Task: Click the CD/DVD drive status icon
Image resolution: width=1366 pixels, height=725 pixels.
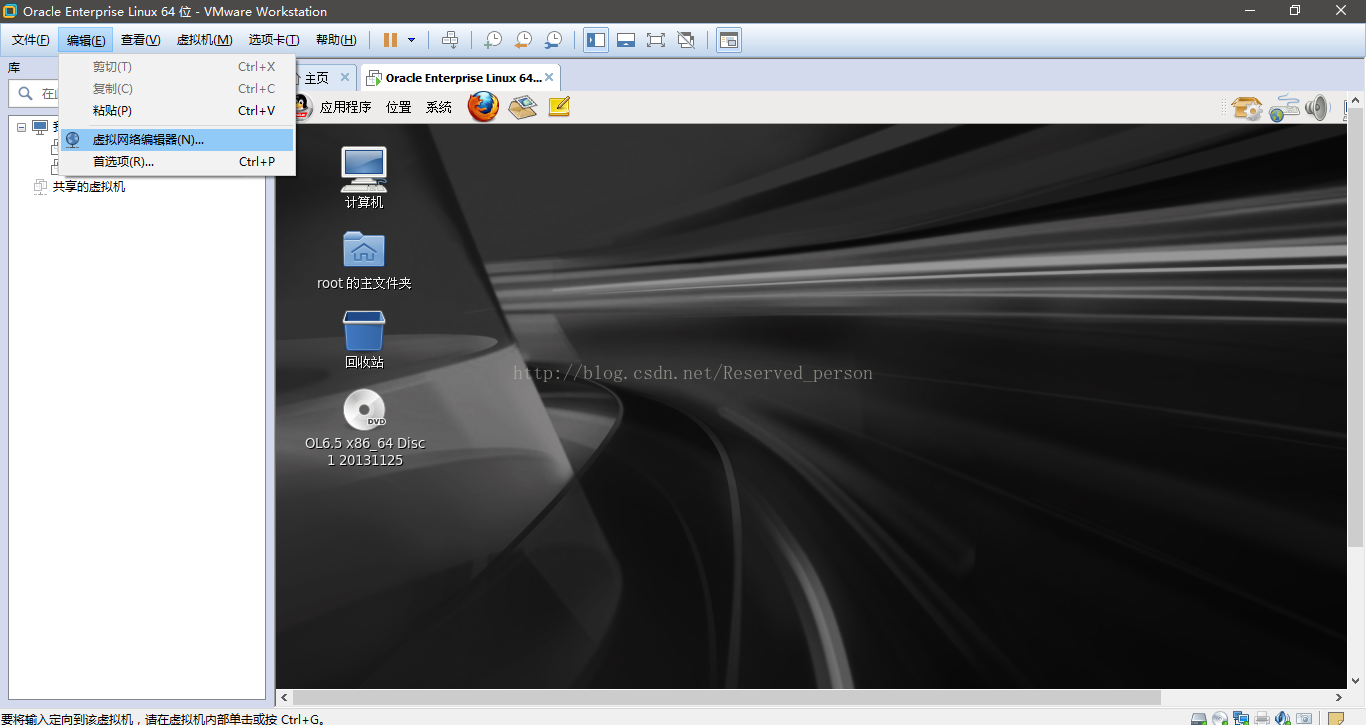Action: [x=1220, y=717]
